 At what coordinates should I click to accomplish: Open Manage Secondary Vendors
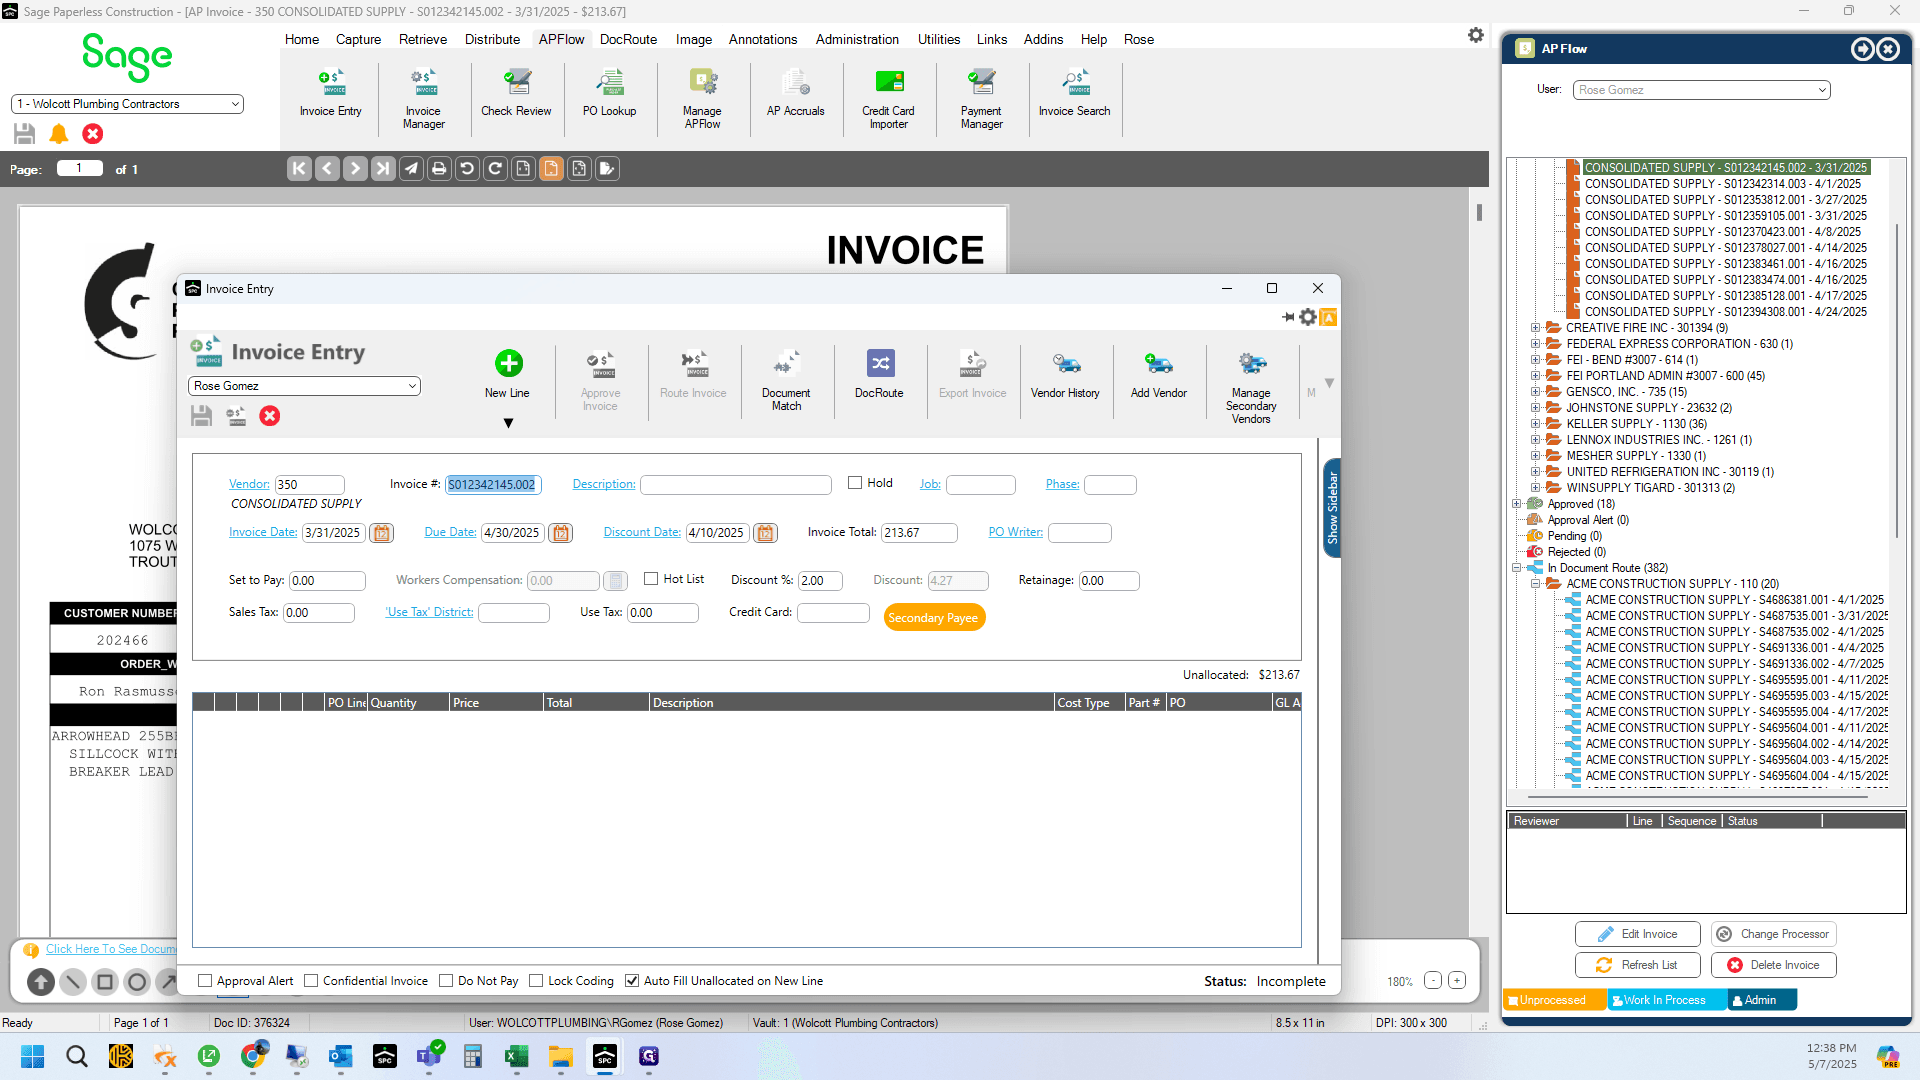[x=1251, y=387]
